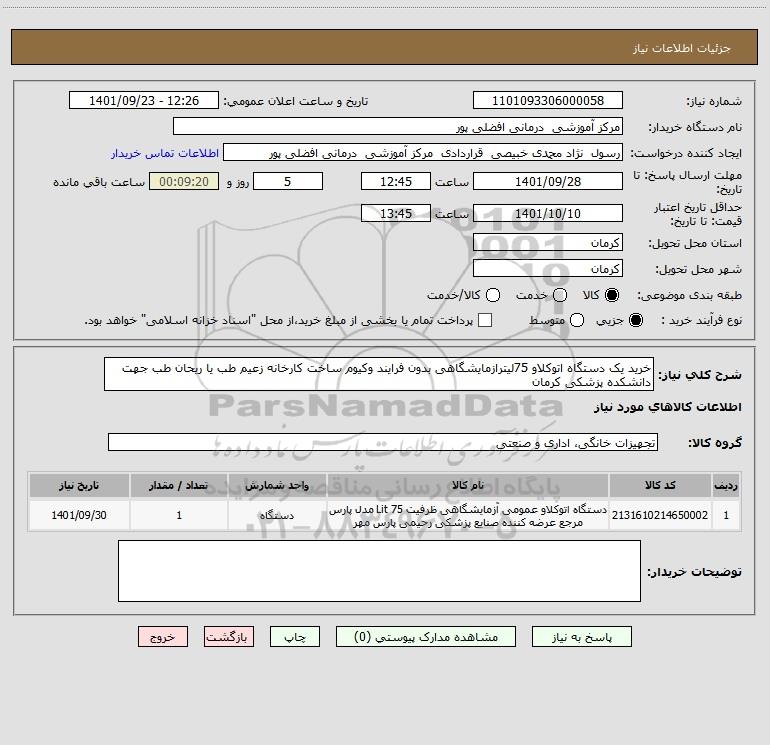Screen dimensions: 770x745
Task: Select the جزیی purchase type radio
Action: (x=635, y=320)
